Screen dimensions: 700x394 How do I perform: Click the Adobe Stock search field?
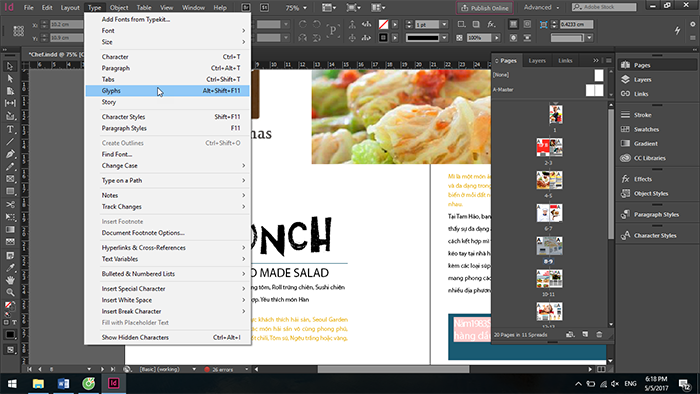(x=604, y=7)
